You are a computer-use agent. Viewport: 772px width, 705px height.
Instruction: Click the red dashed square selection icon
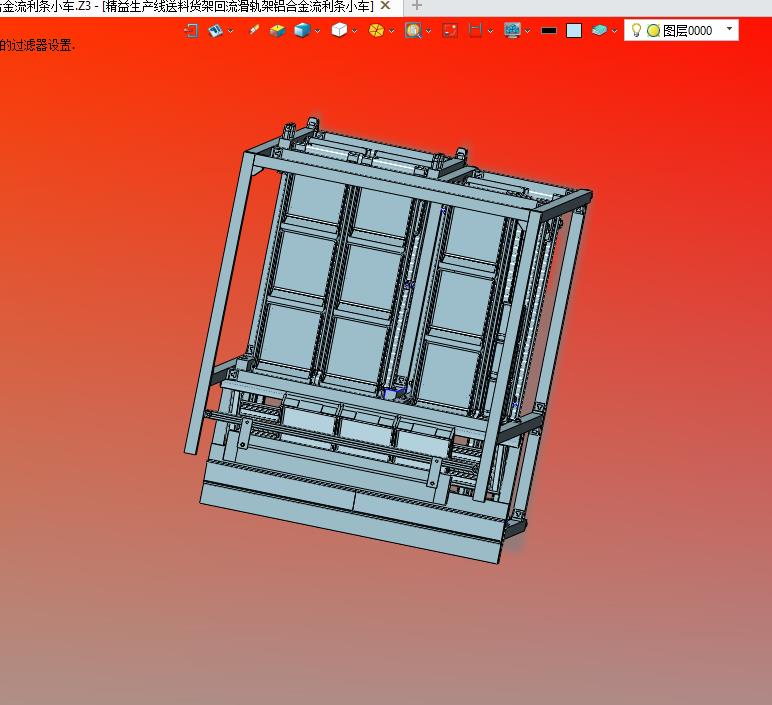(450, 31)
